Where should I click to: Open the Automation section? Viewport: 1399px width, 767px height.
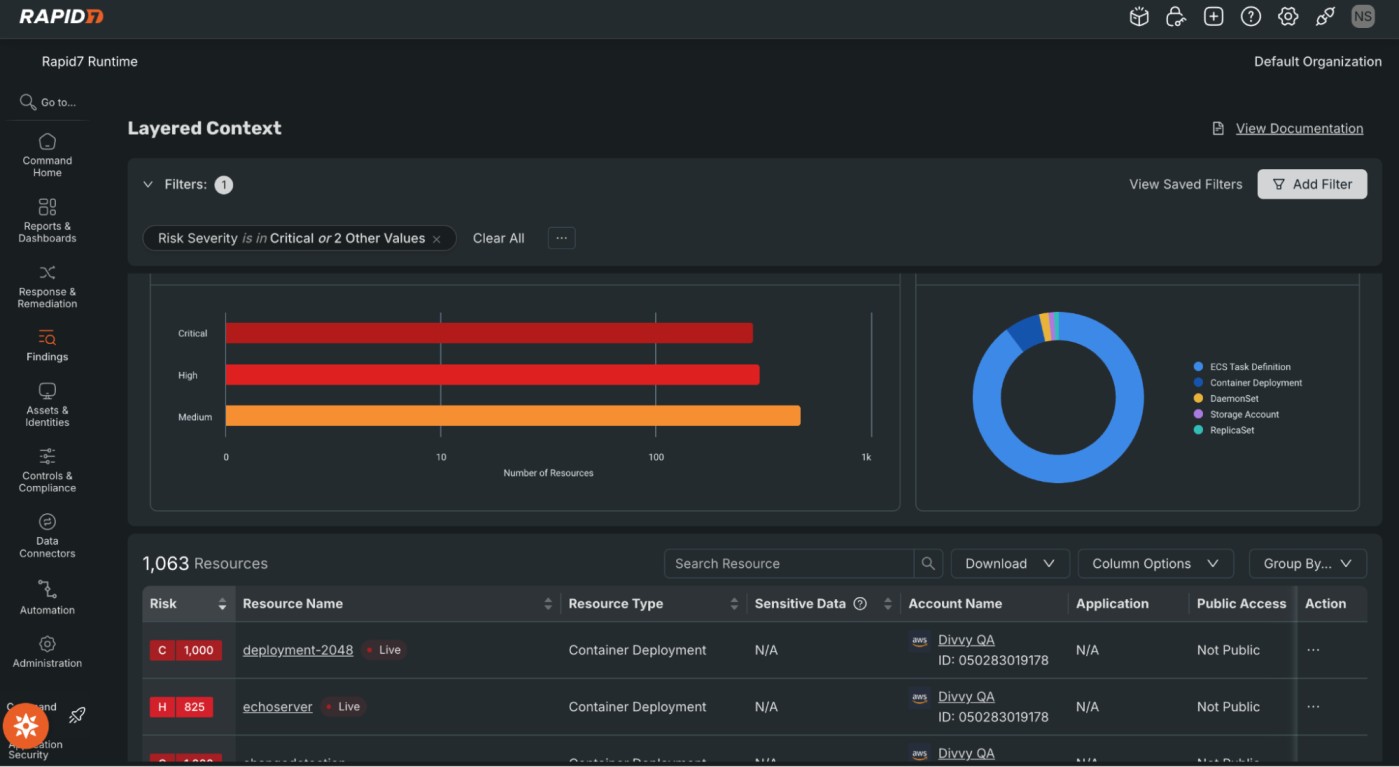[x=46, y=597]
